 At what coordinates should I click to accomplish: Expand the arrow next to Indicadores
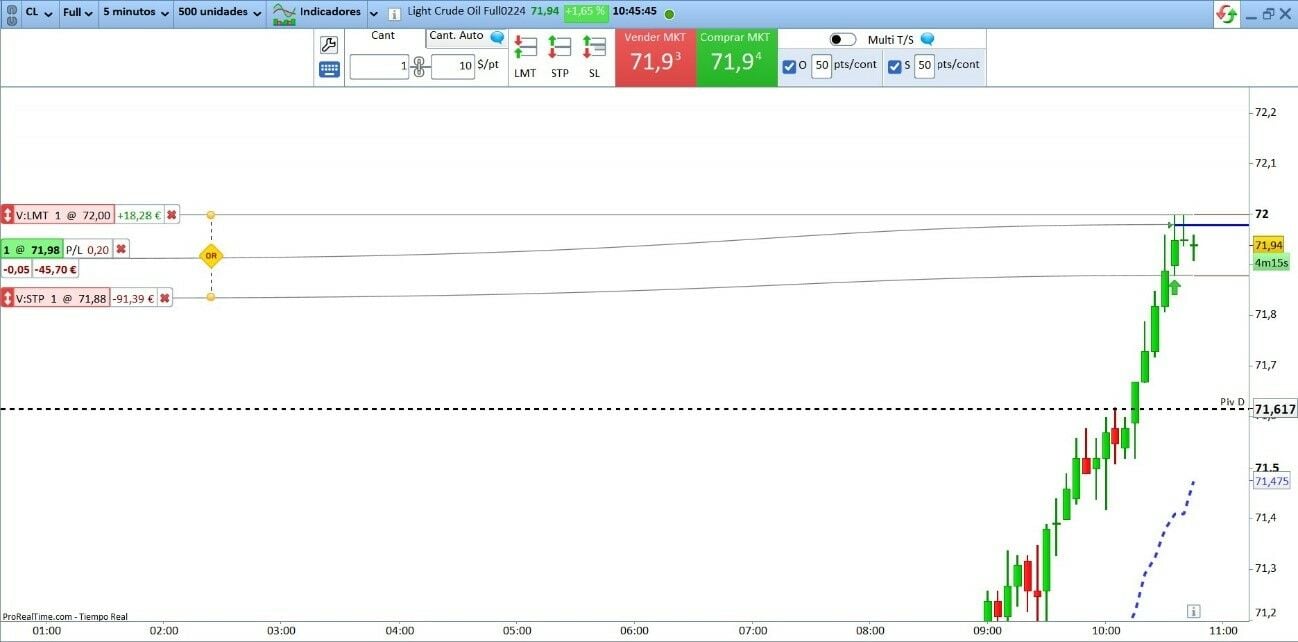coord(373,14)
